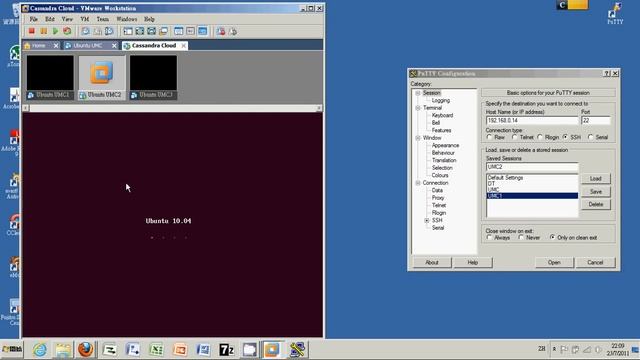This screenshot has height=360, width=640.
Task: Open 7-Zip from the taskbar
Action: click(x=226, y=349)
